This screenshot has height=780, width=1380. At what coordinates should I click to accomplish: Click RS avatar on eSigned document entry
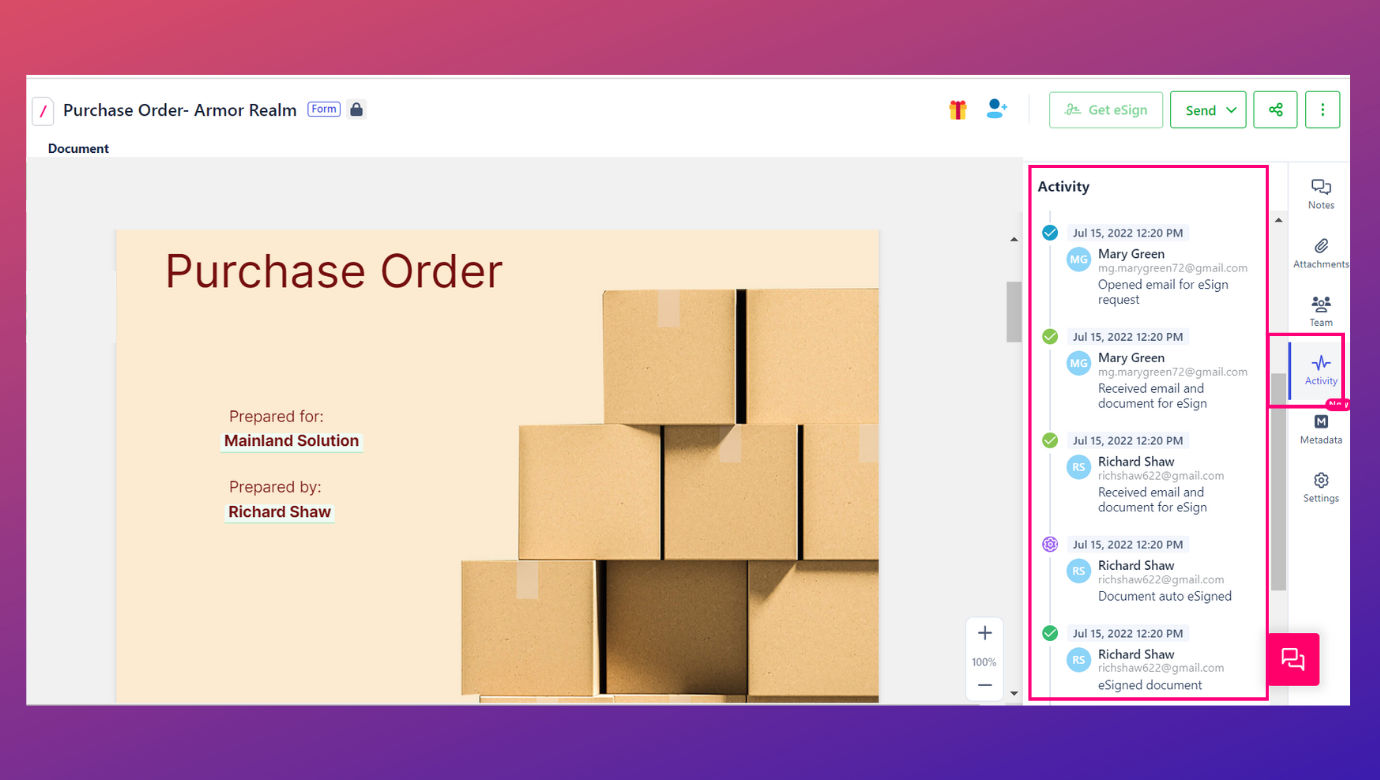tap(1078, 660)
